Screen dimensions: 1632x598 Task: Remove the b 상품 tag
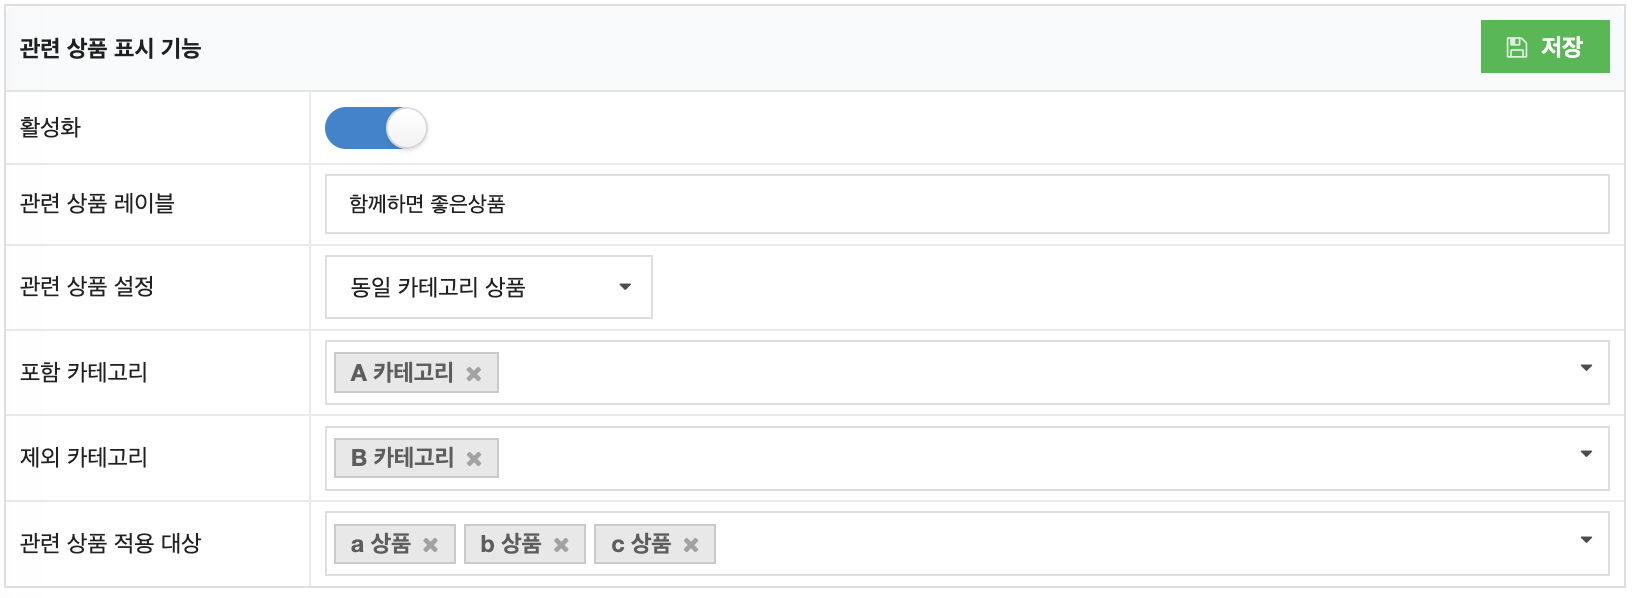point(561,545)
